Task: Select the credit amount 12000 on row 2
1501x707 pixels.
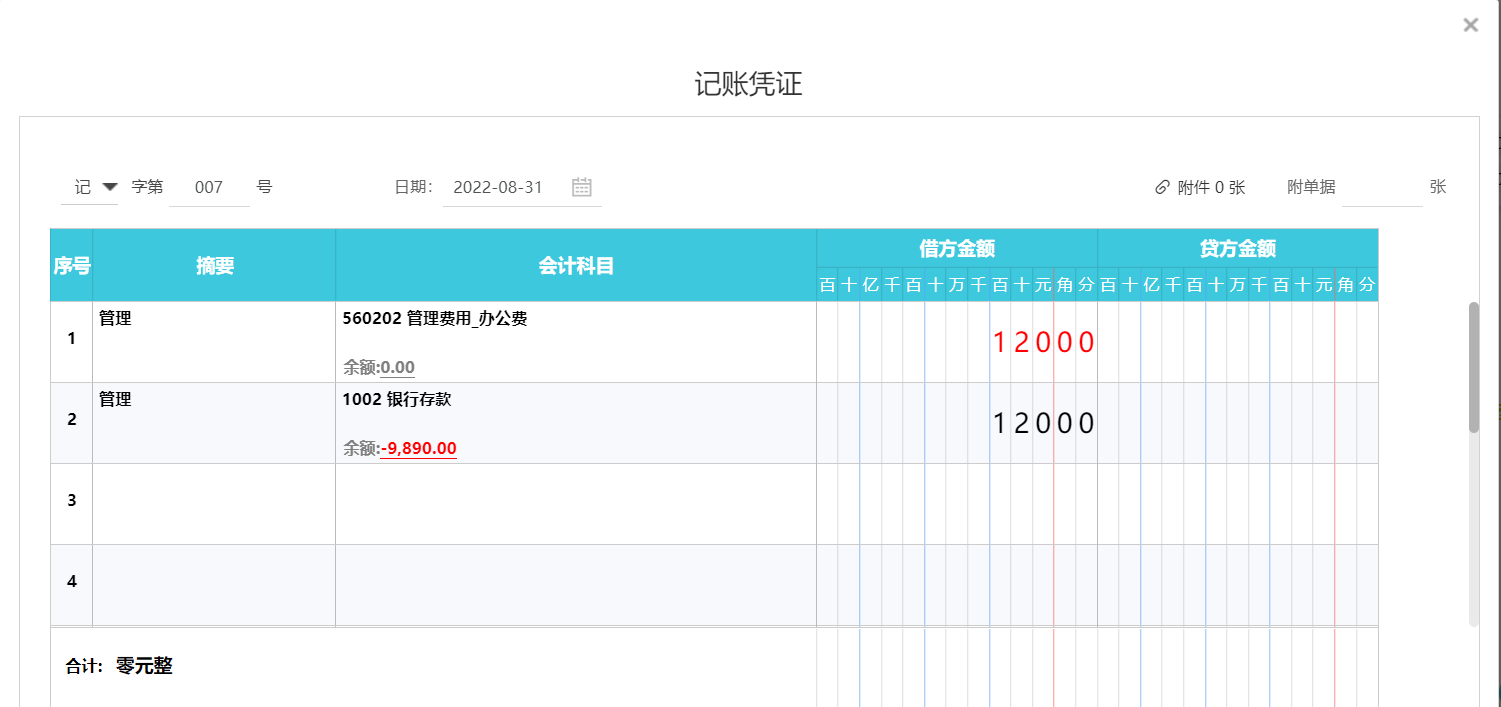Action: point(1043,422)
